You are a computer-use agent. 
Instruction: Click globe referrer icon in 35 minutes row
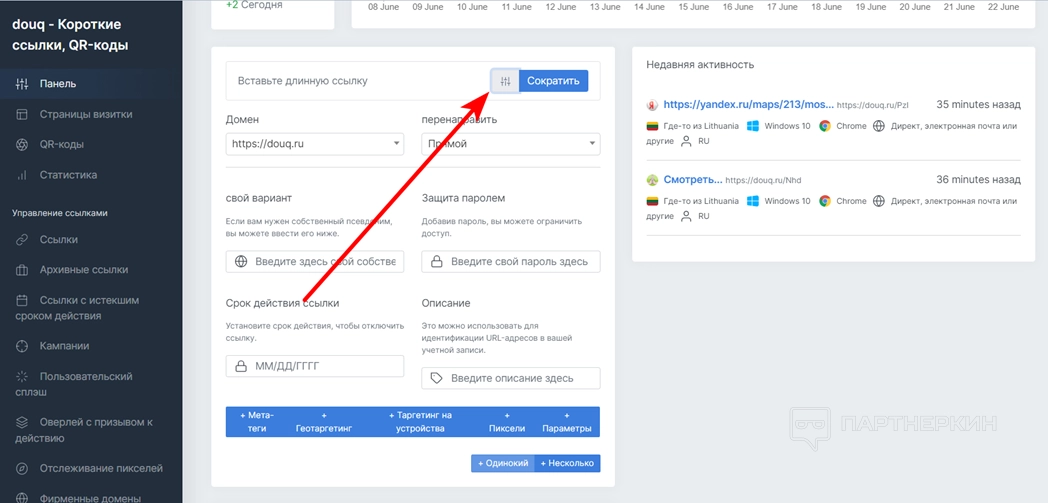pos(879,126)
